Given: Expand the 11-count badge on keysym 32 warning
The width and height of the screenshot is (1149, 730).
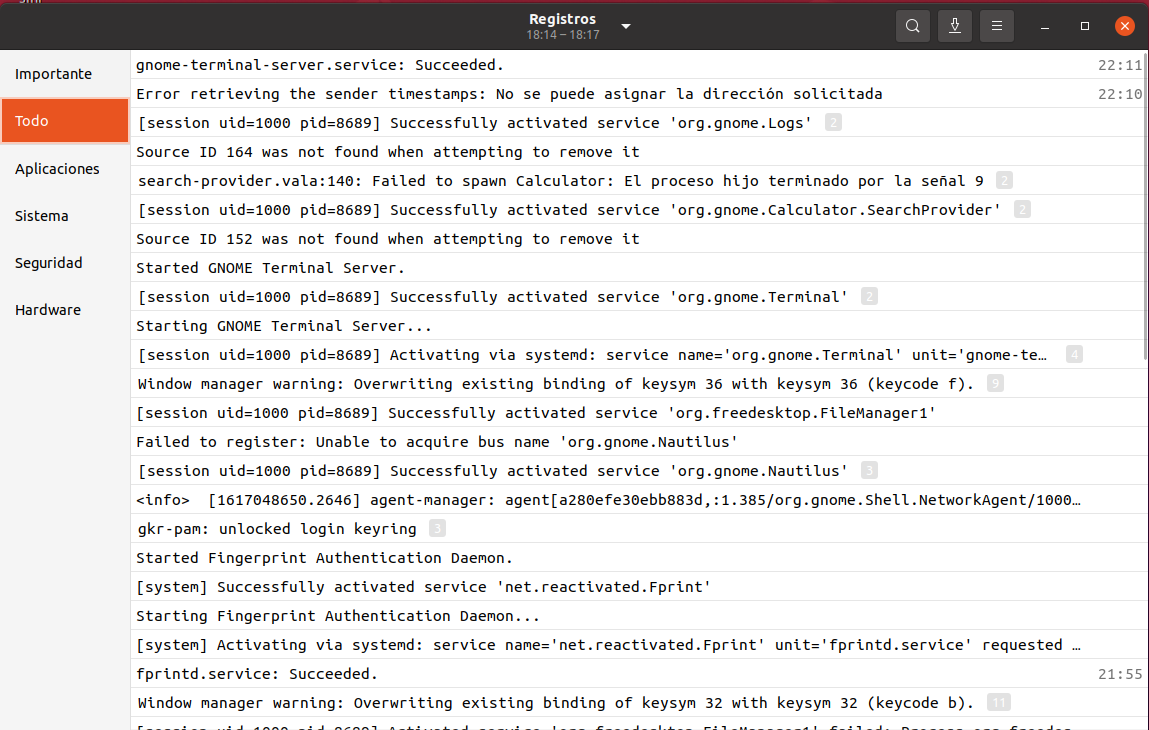Looking at the screenshot, I should pyautogui.click(x=997, y=702).
